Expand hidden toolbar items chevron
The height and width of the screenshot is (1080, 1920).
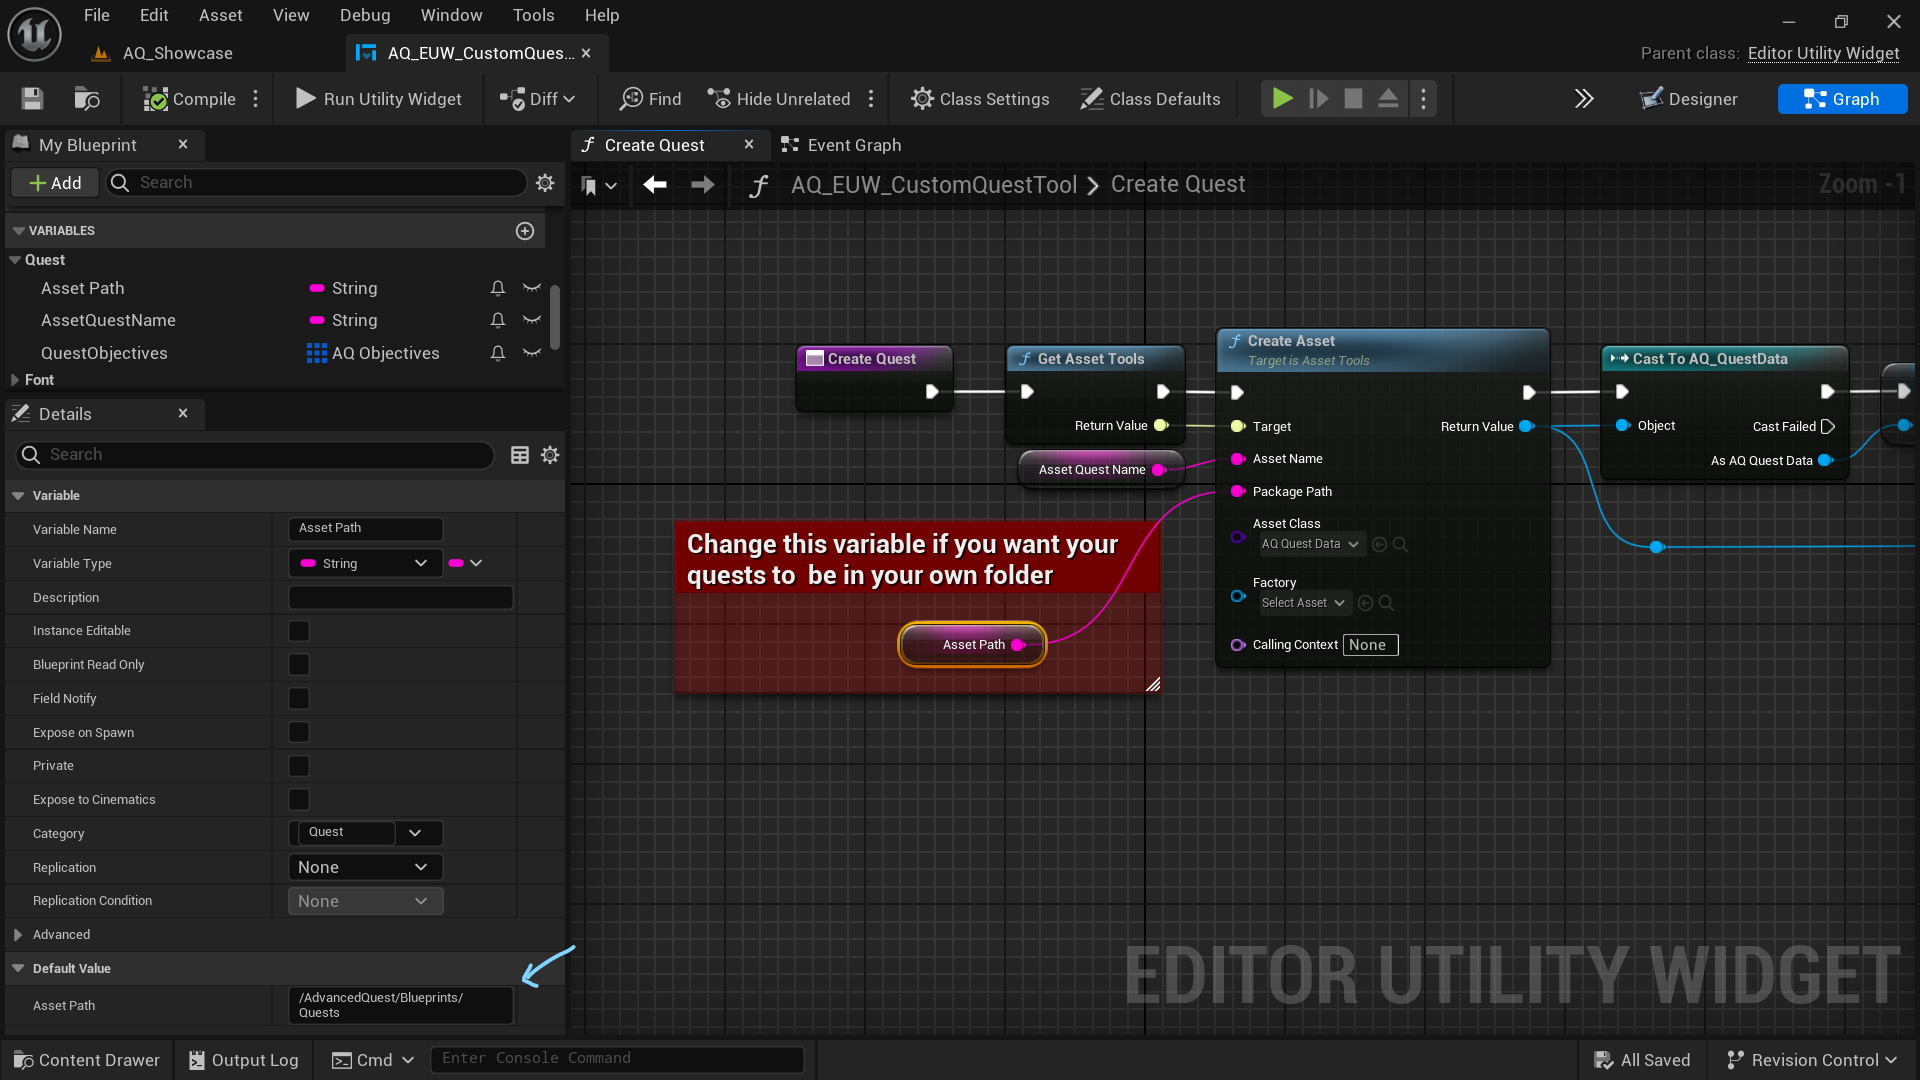point(1584,99)
